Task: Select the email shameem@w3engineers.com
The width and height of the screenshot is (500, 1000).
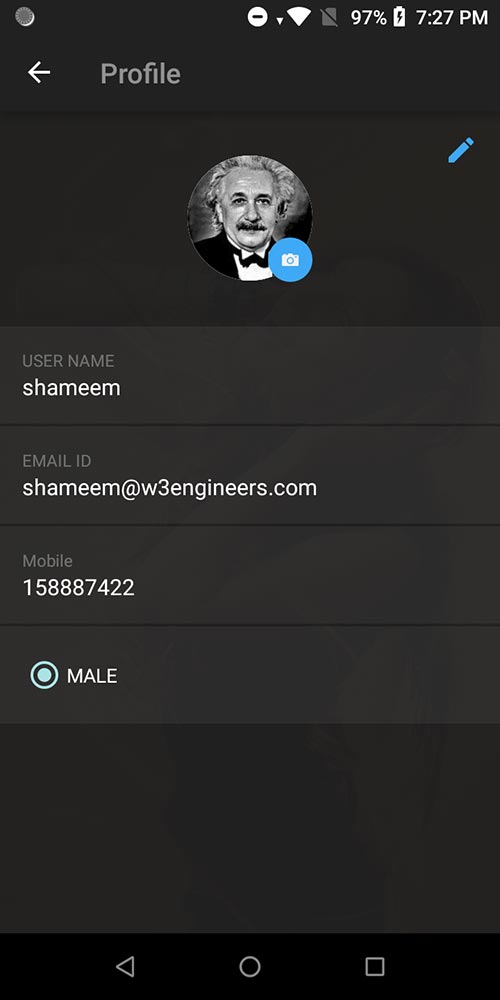Action: 170,488
